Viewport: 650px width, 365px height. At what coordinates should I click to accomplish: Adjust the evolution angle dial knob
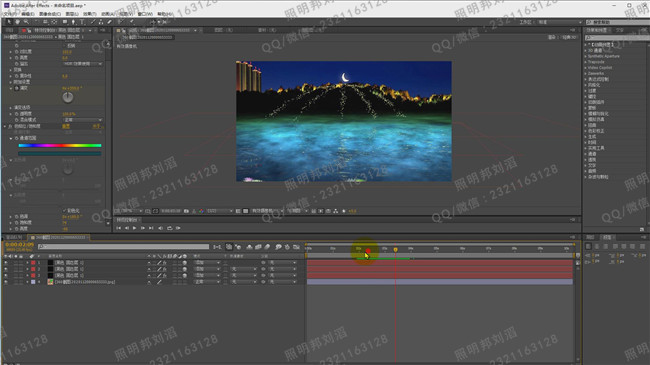68,97
